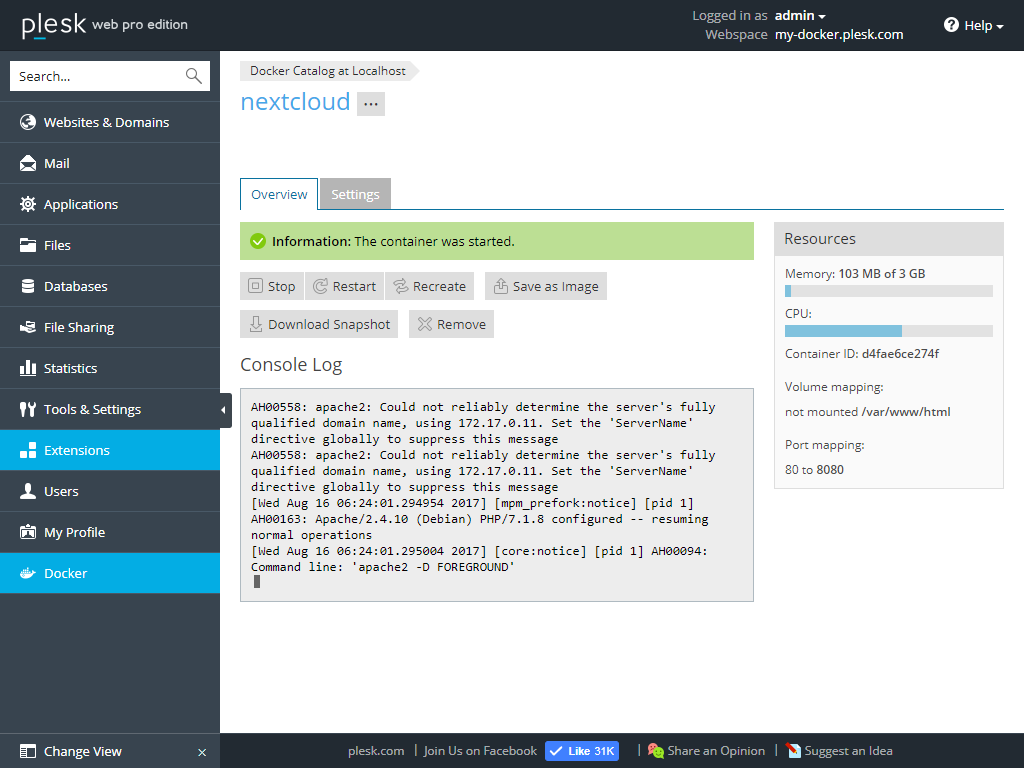Viewport: 1024px width, 768px height.
Task: Click the search magnifier icon
Action: pos(193,76)
